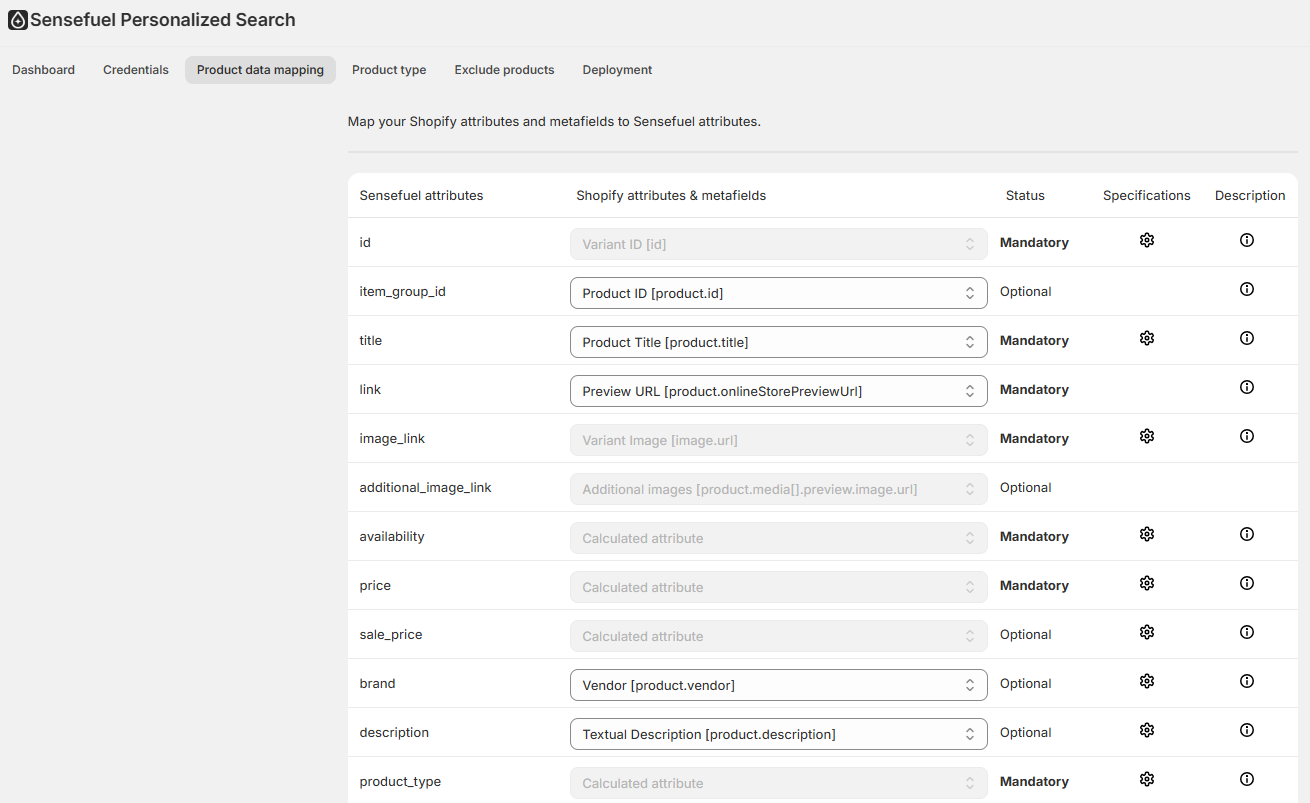Go to the Credentials tab
The width and height of the screenshot is (1310, 803).
(x=136, y=70)
